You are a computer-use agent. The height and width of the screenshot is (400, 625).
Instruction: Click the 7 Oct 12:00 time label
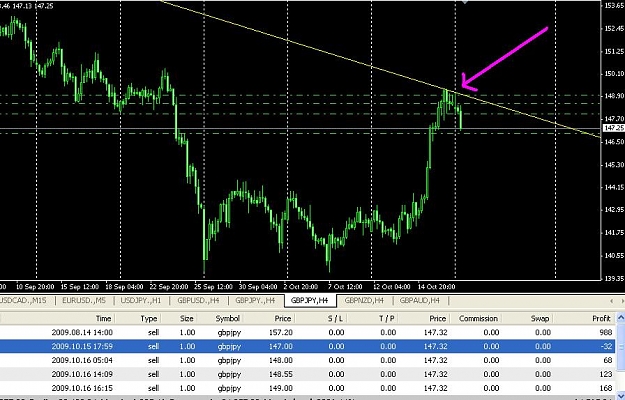[x=345, y=286]
